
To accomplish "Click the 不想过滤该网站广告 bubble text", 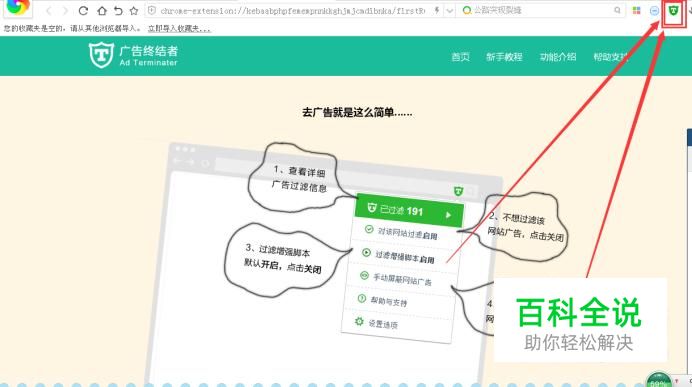I will [x=526, y=227].
